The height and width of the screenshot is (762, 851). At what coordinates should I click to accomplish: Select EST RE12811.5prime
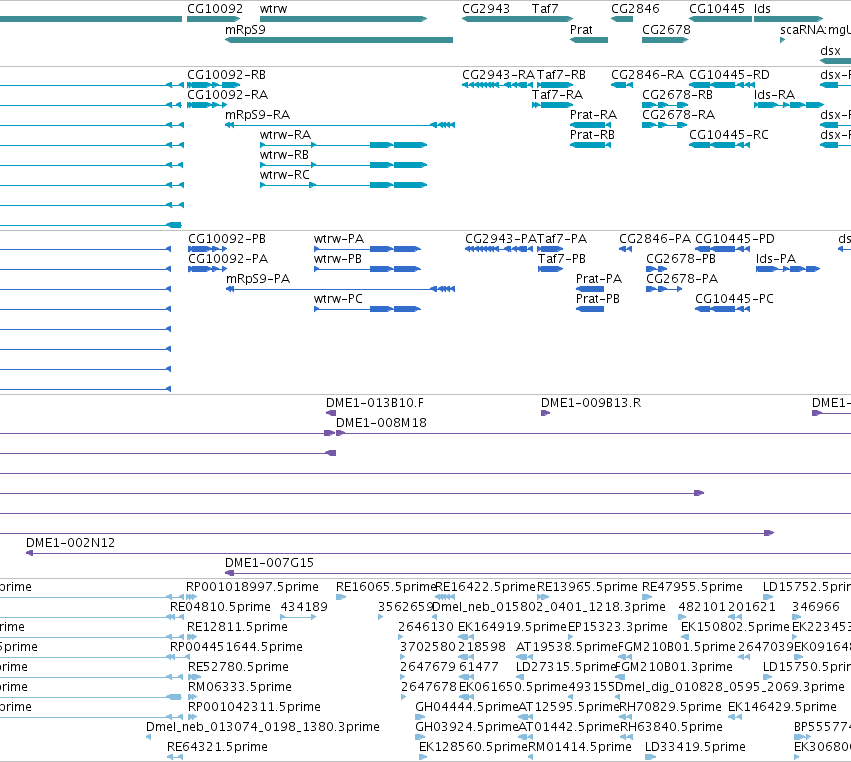[x=237, y=627]
